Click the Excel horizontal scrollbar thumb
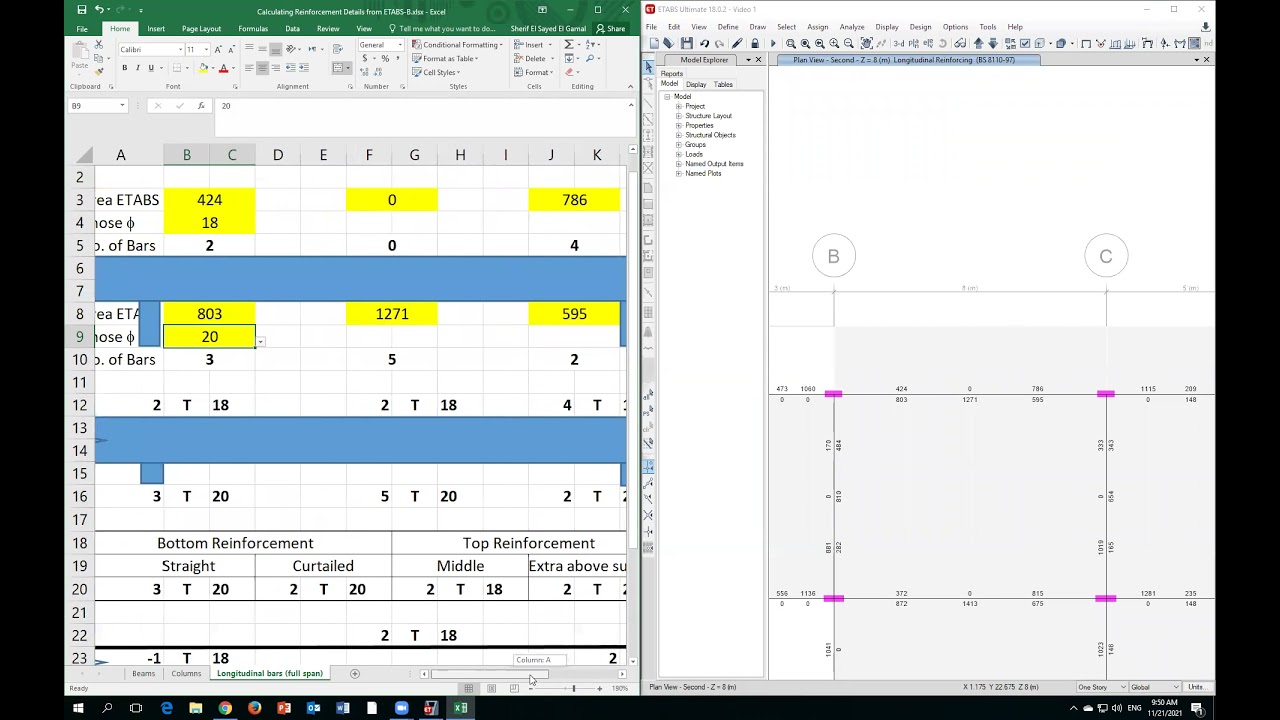Image resolution: width=1280 pixels, height=720 pixels. (x=489, y=674)
